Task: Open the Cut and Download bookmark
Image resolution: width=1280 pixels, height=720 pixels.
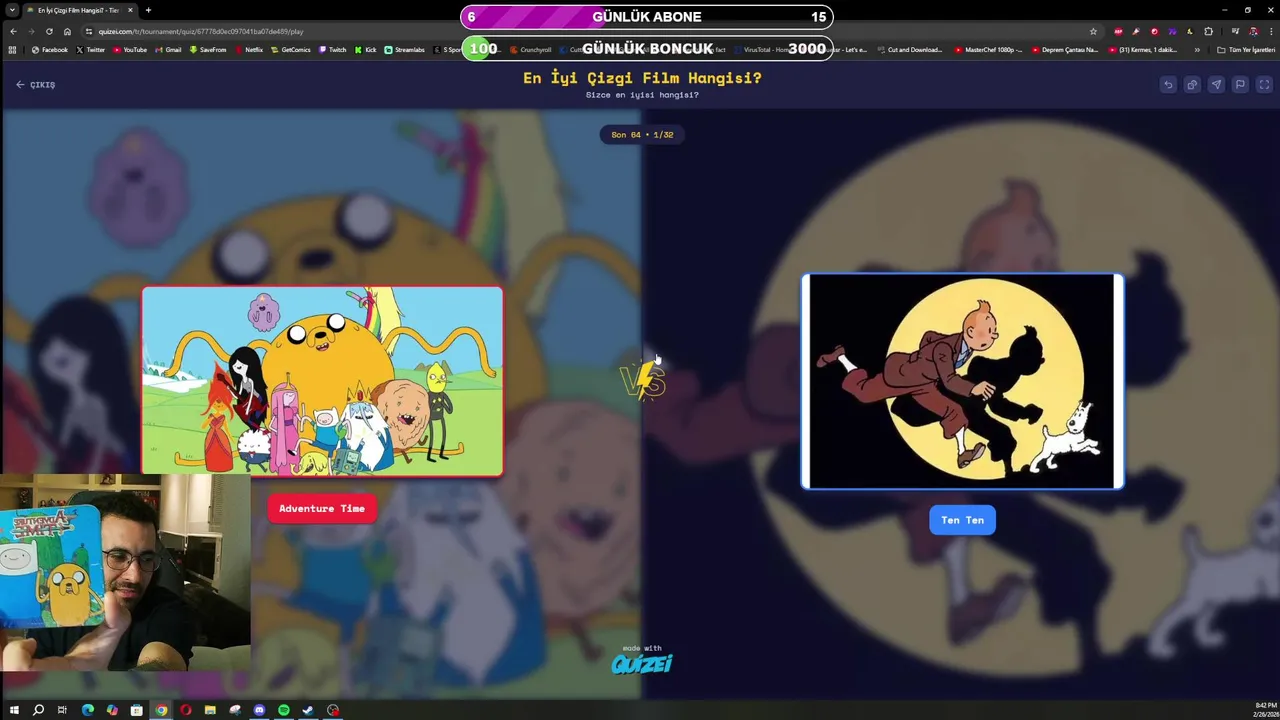Action: click(x=911, y=49)
